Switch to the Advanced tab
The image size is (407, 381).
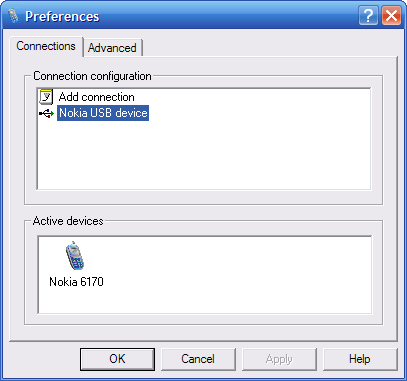(112, 48)
